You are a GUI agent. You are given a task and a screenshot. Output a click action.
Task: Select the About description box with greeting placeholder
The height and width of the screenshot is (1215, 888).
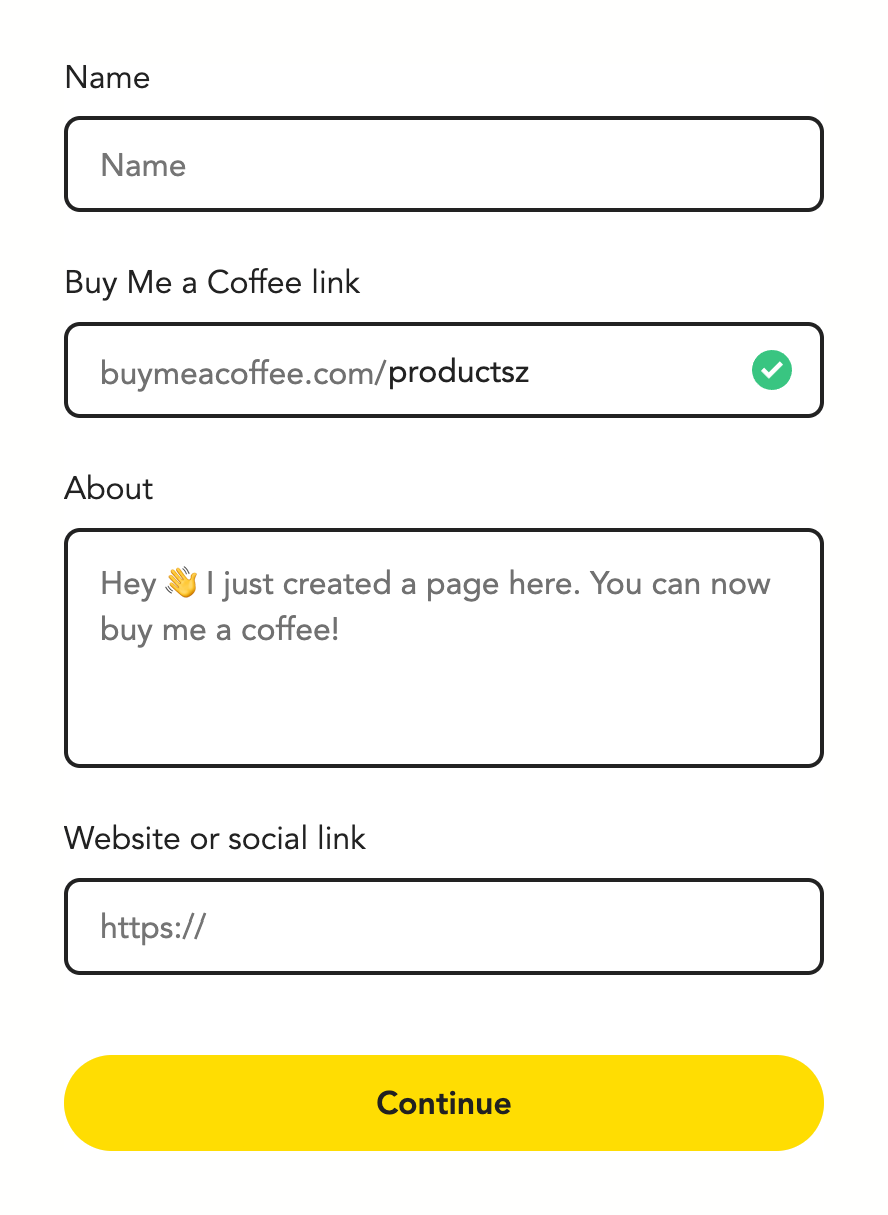[443, 648]
